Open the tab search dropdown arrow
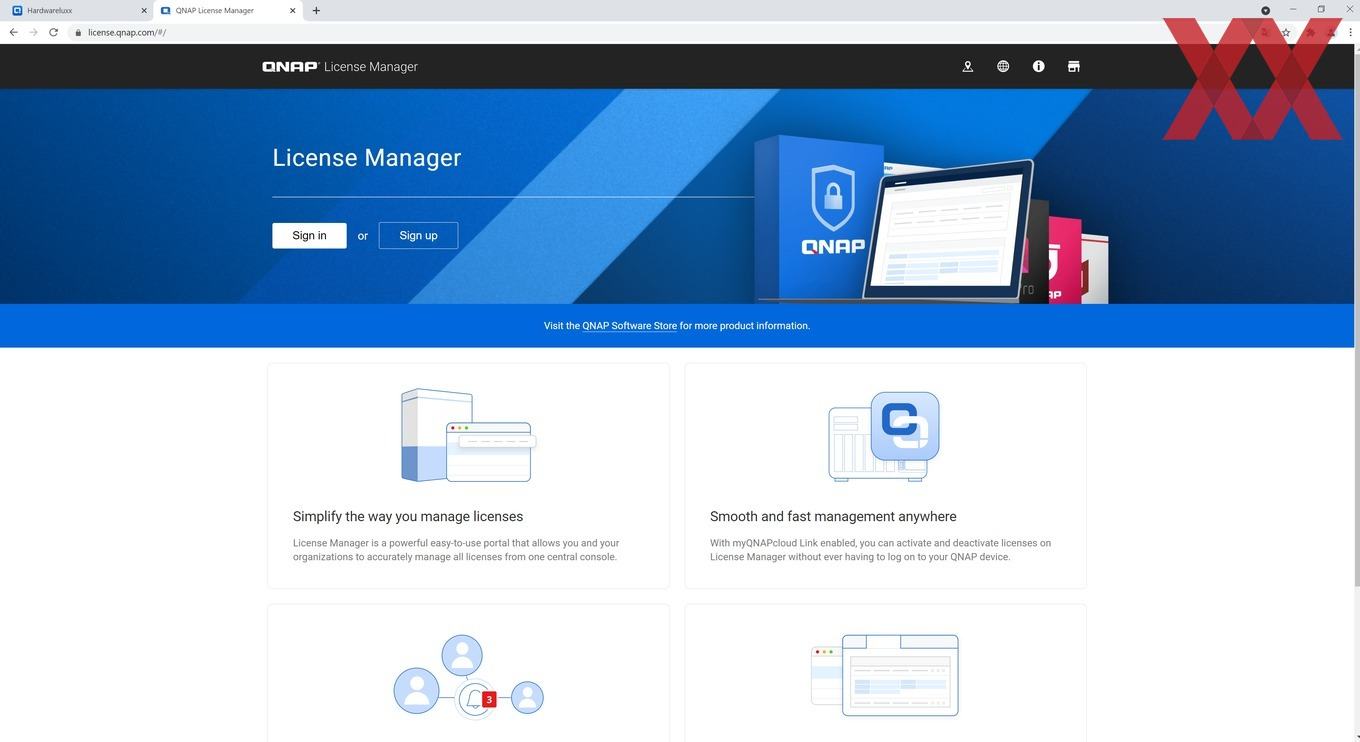Viewport: 1360px width, 742px height. (x=1265, y=10)
